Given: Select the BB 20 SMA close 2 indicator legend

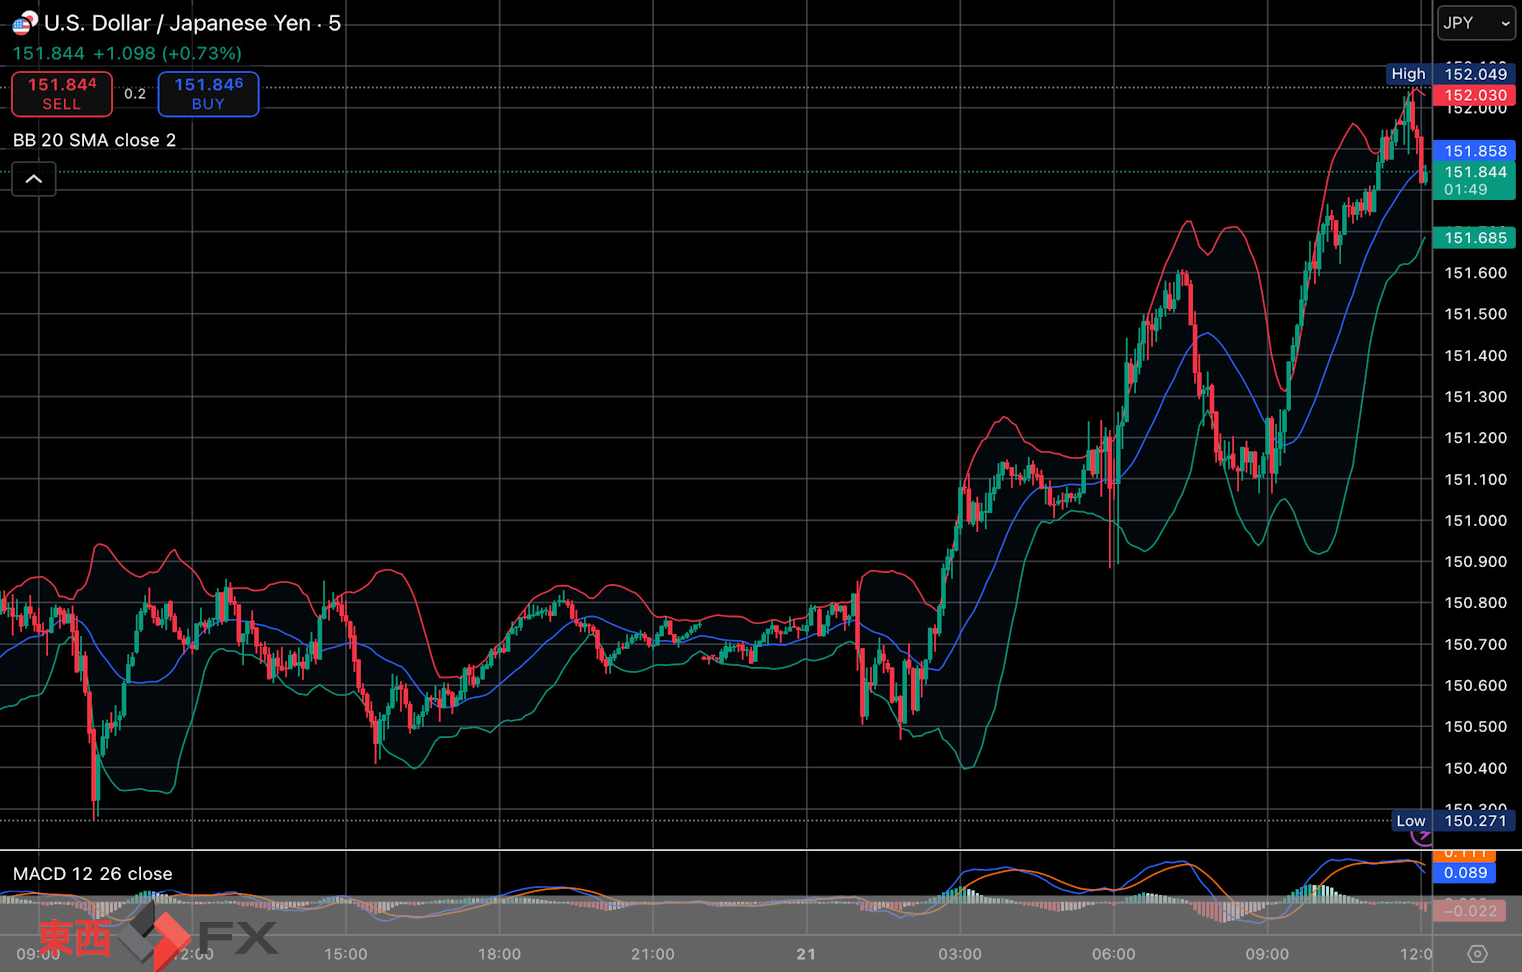Looking at the screenshot, I should [x=95, y=140].
